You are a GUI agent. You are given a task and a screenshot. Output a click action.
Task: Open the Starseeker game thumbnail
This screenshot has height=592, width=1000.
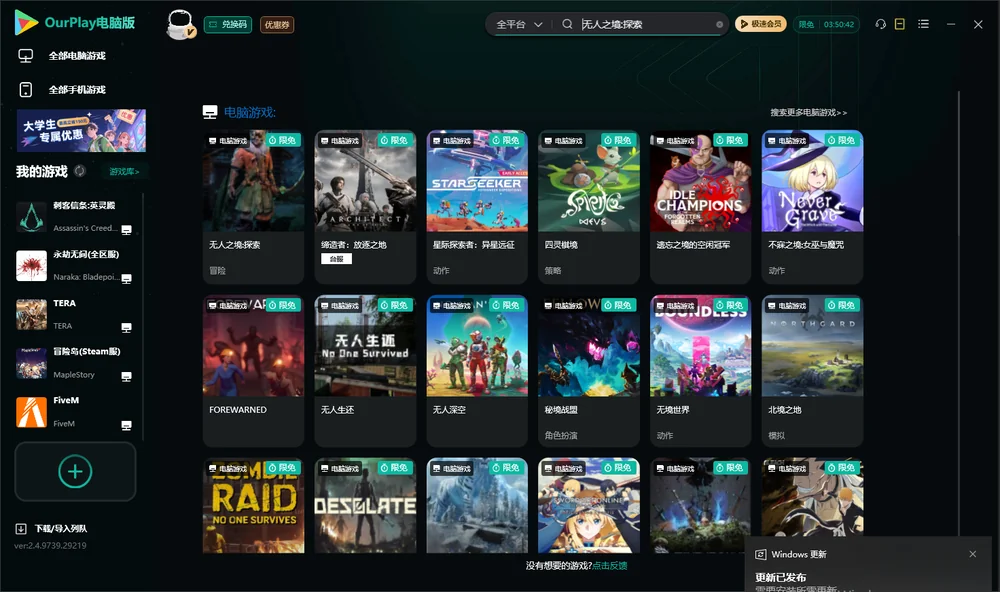click(477, 181)
